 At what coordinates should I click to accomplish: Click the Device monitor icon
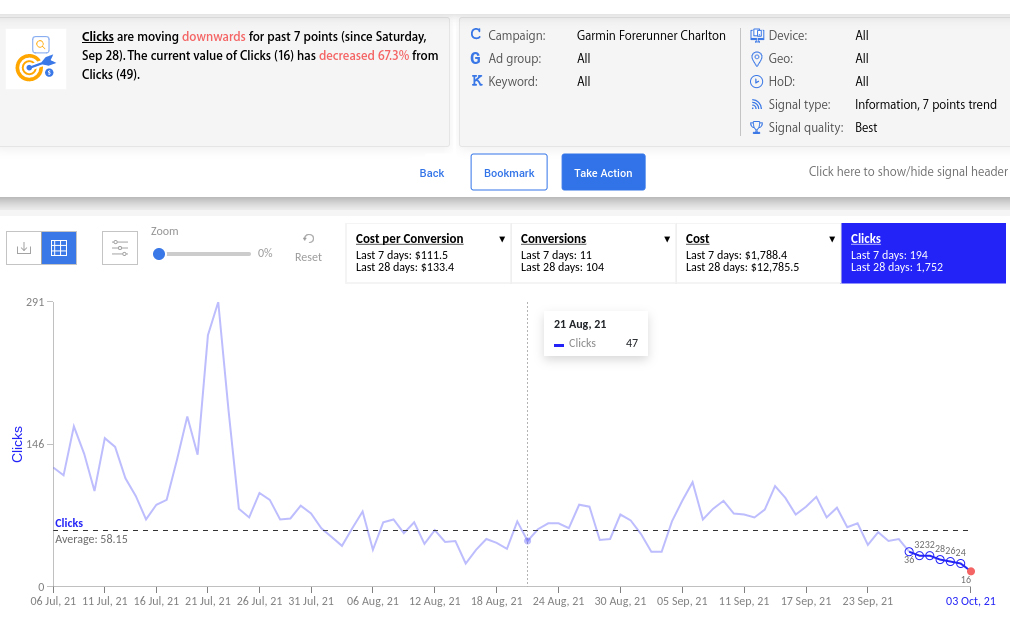pyautogui.click(x=757, y=35)
